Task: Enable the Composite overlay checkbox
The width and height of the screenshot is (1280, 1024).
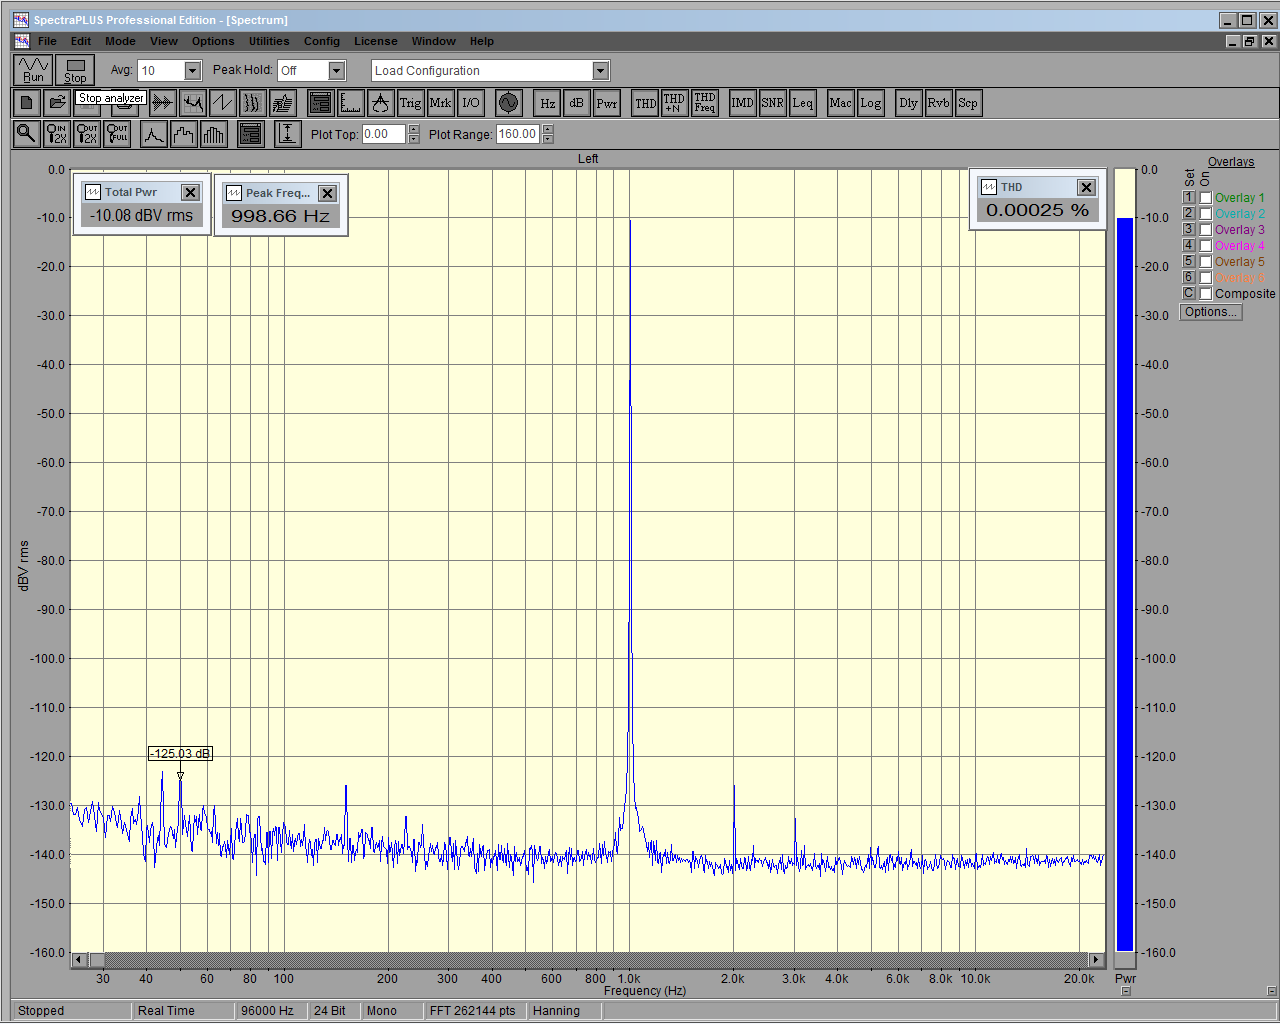Action: 1206,294
